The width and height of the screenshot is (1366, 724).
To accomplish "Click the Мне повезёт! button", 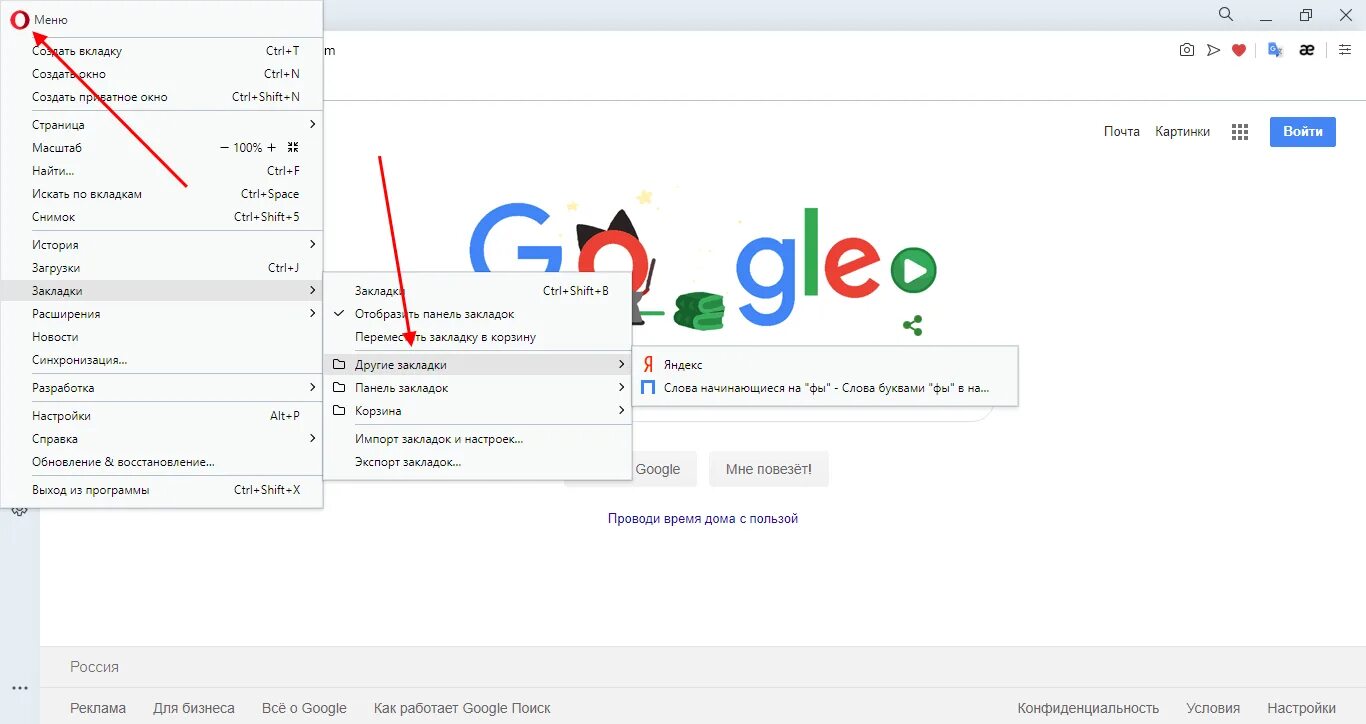I will coord(769,469).
